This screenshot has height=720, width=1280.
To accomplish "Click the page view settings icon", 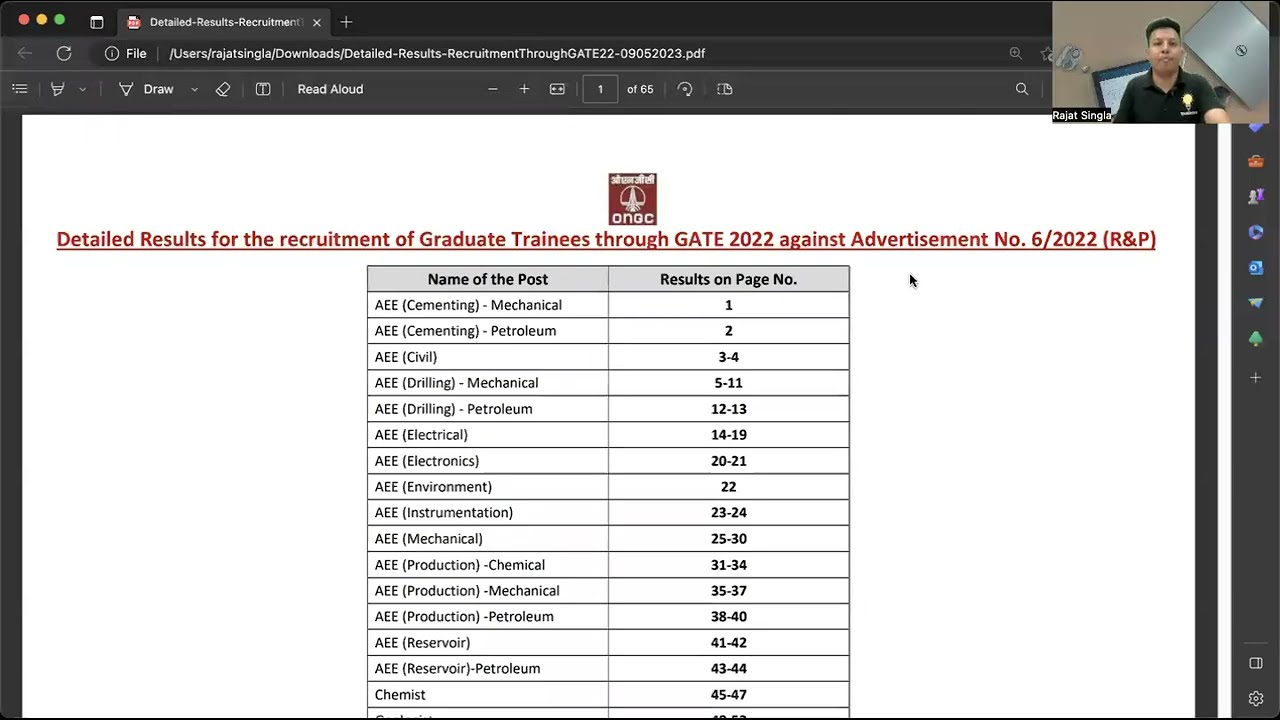I will [x=725, y=89].
